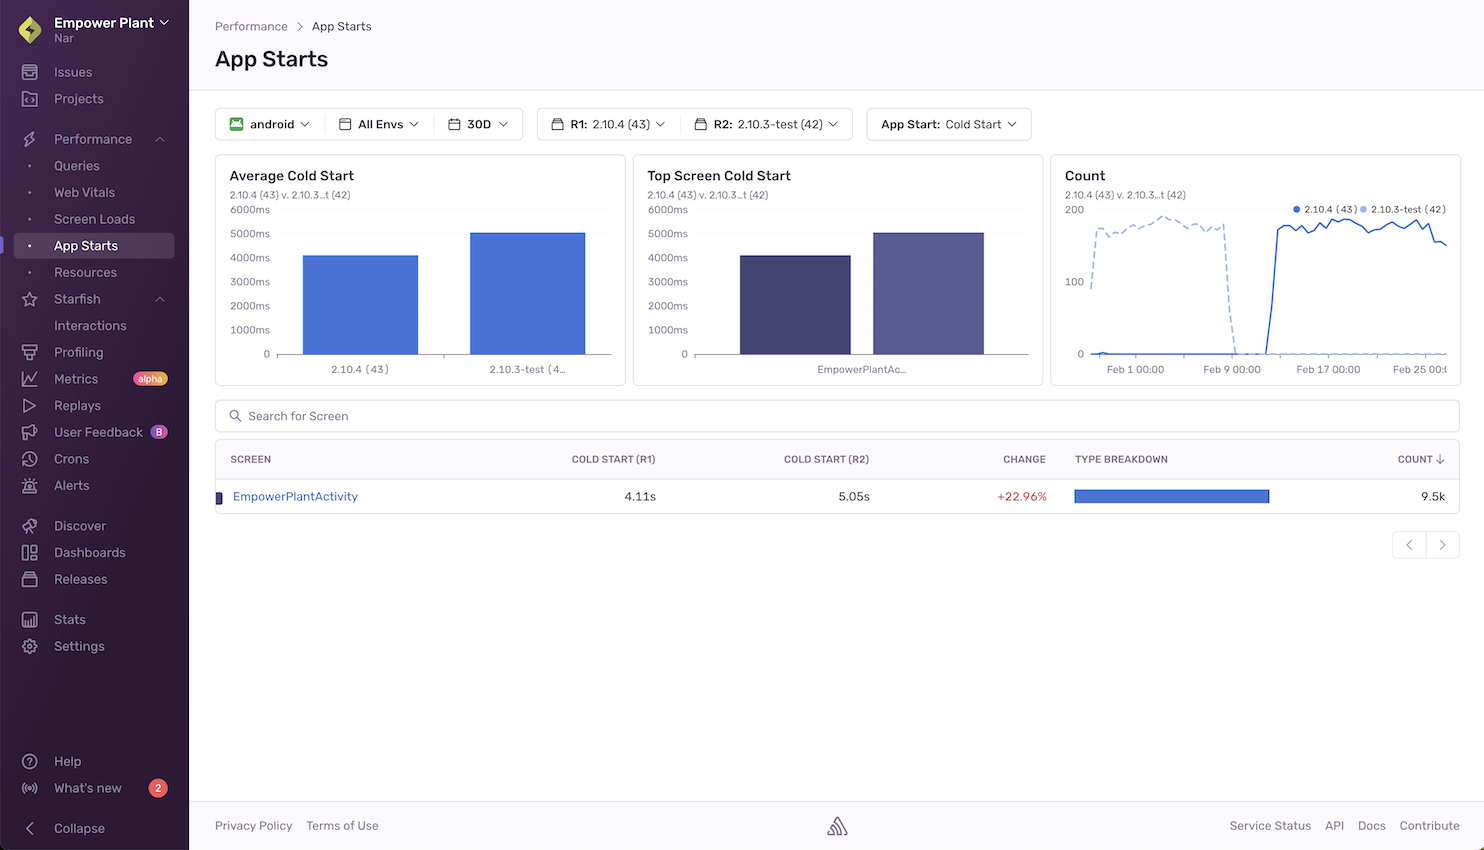The width and height of the screenshot is (1484, 850).
Task: Click the Issues icon in sidebar
Action: click(x=30, y=72)
